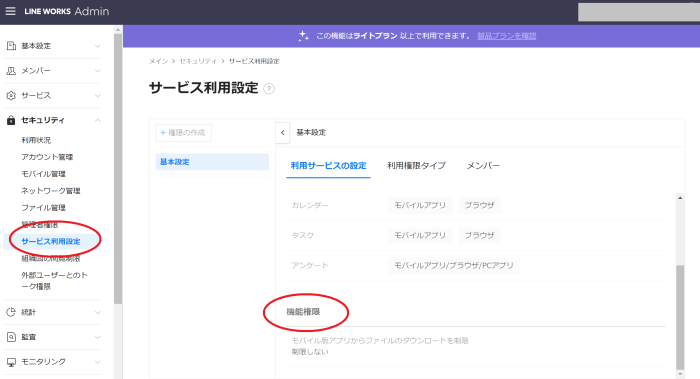
Task: Switch to the 利用権限タイプ tab
Action: pos(416,166)
